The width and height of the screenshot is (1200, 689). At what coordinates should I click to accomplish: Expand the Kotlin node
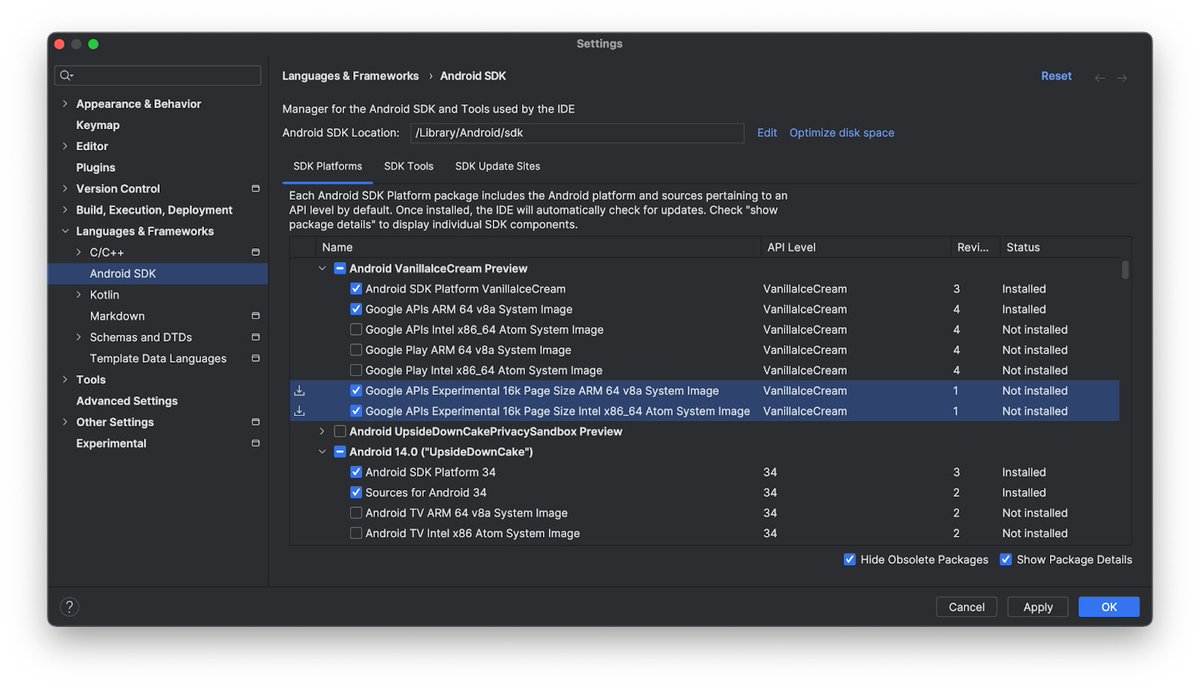79,295
